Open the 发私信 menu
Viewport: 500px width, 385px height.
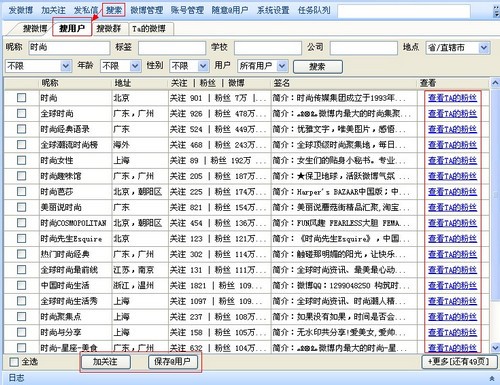[x=86, y=10]
